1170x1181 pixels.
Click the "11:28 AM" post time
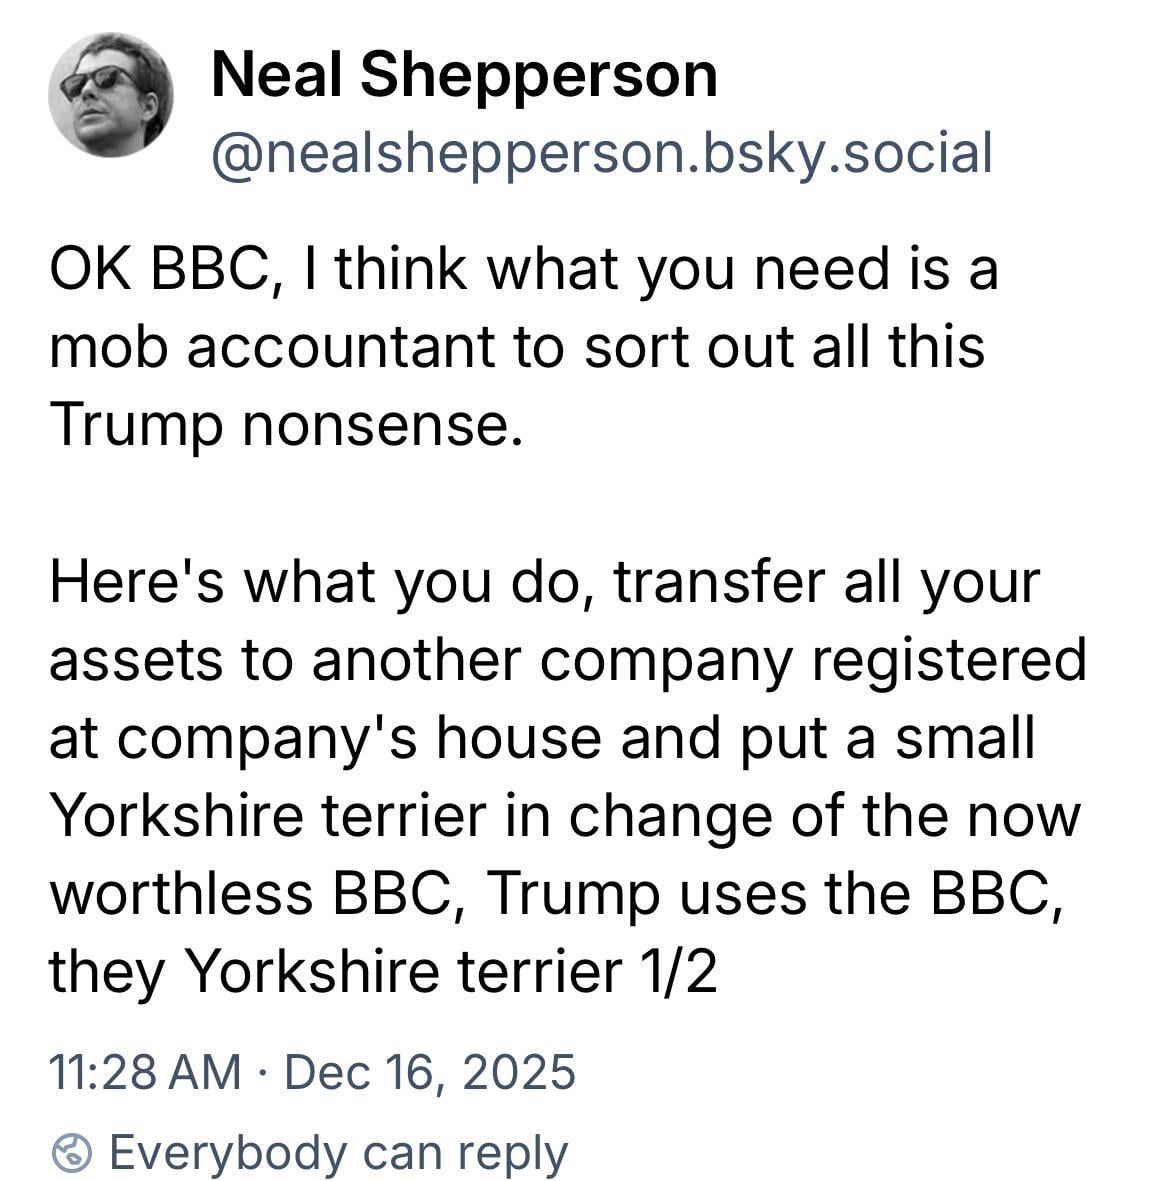pyautogui.click(x=145, y=1071)
